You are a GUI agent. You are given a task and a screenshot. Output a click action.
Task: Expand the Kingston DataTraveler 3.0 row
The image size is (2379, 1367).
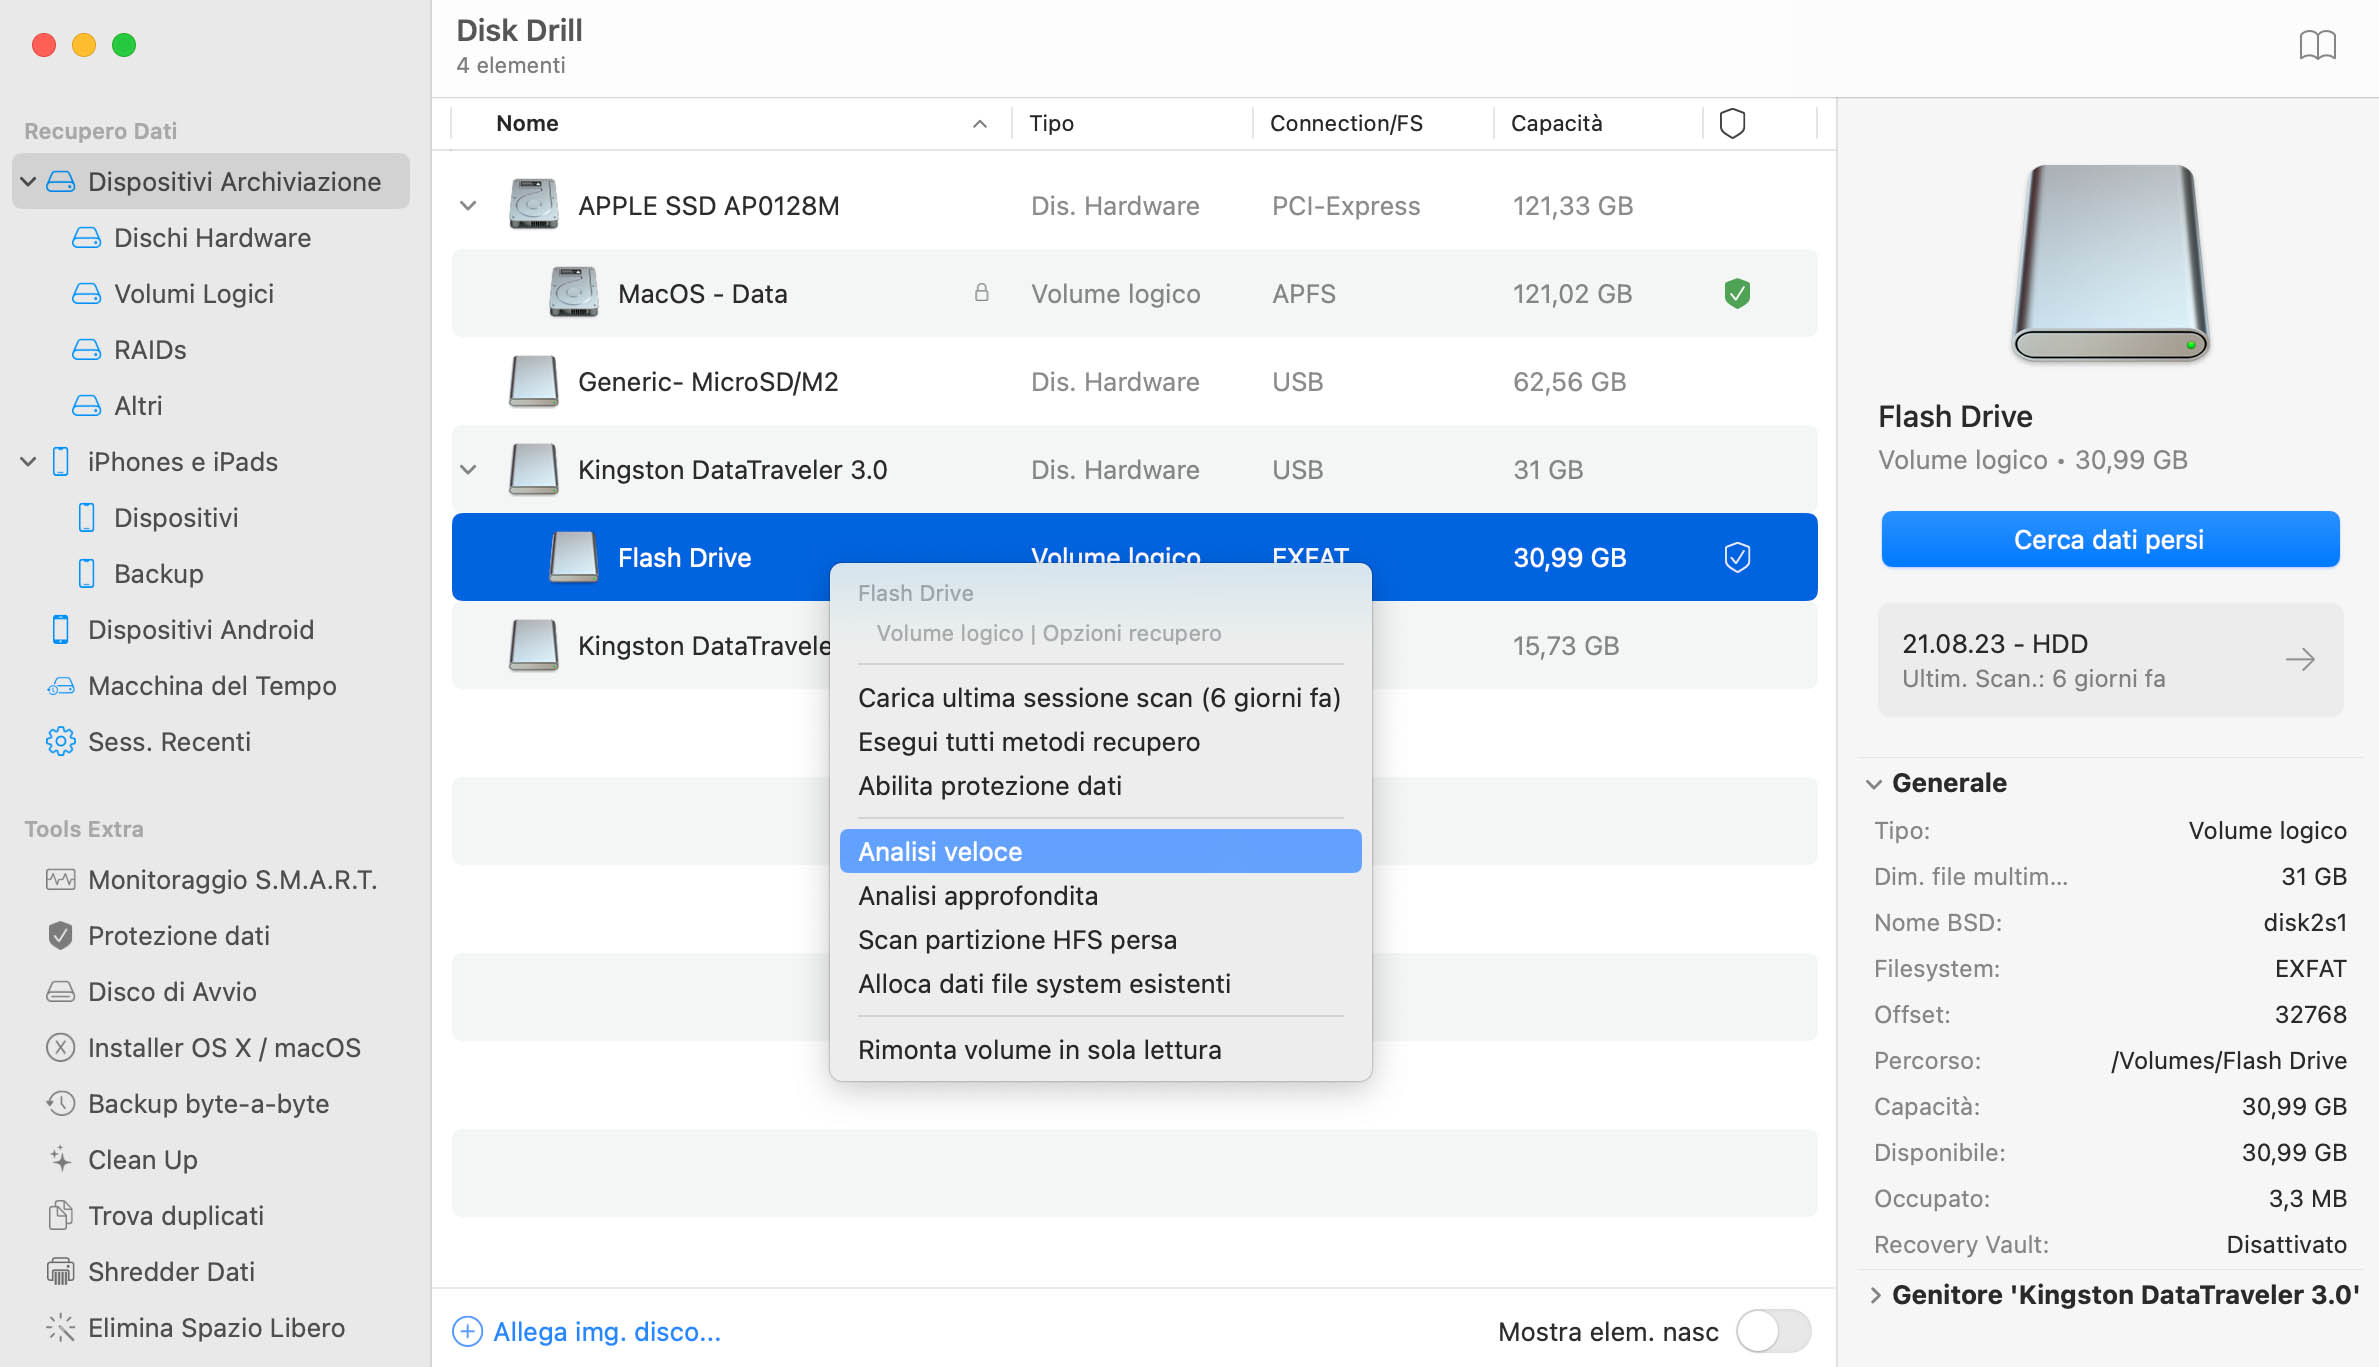(469, 469)
